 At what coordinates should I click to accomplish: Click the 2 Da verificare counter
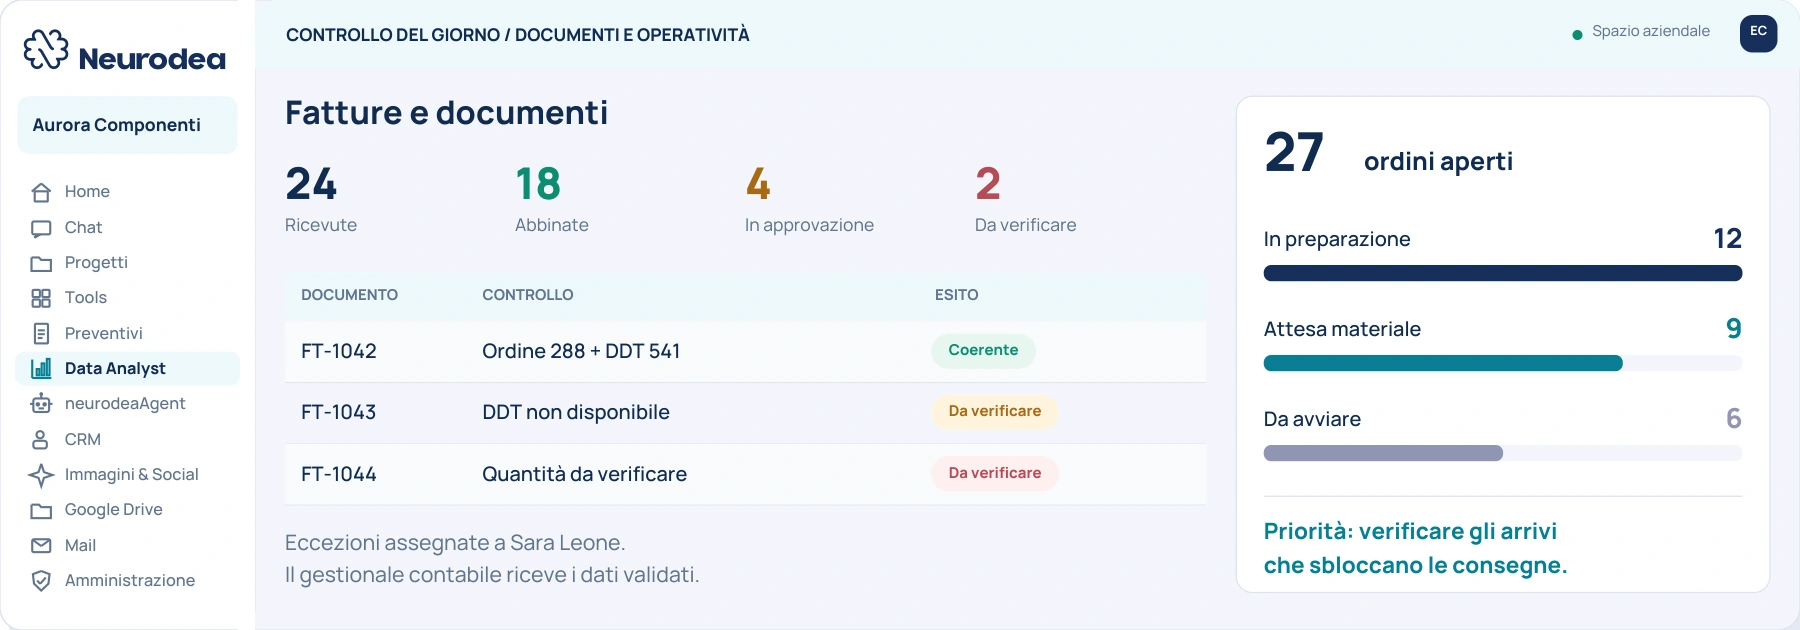click(1026, 199)
